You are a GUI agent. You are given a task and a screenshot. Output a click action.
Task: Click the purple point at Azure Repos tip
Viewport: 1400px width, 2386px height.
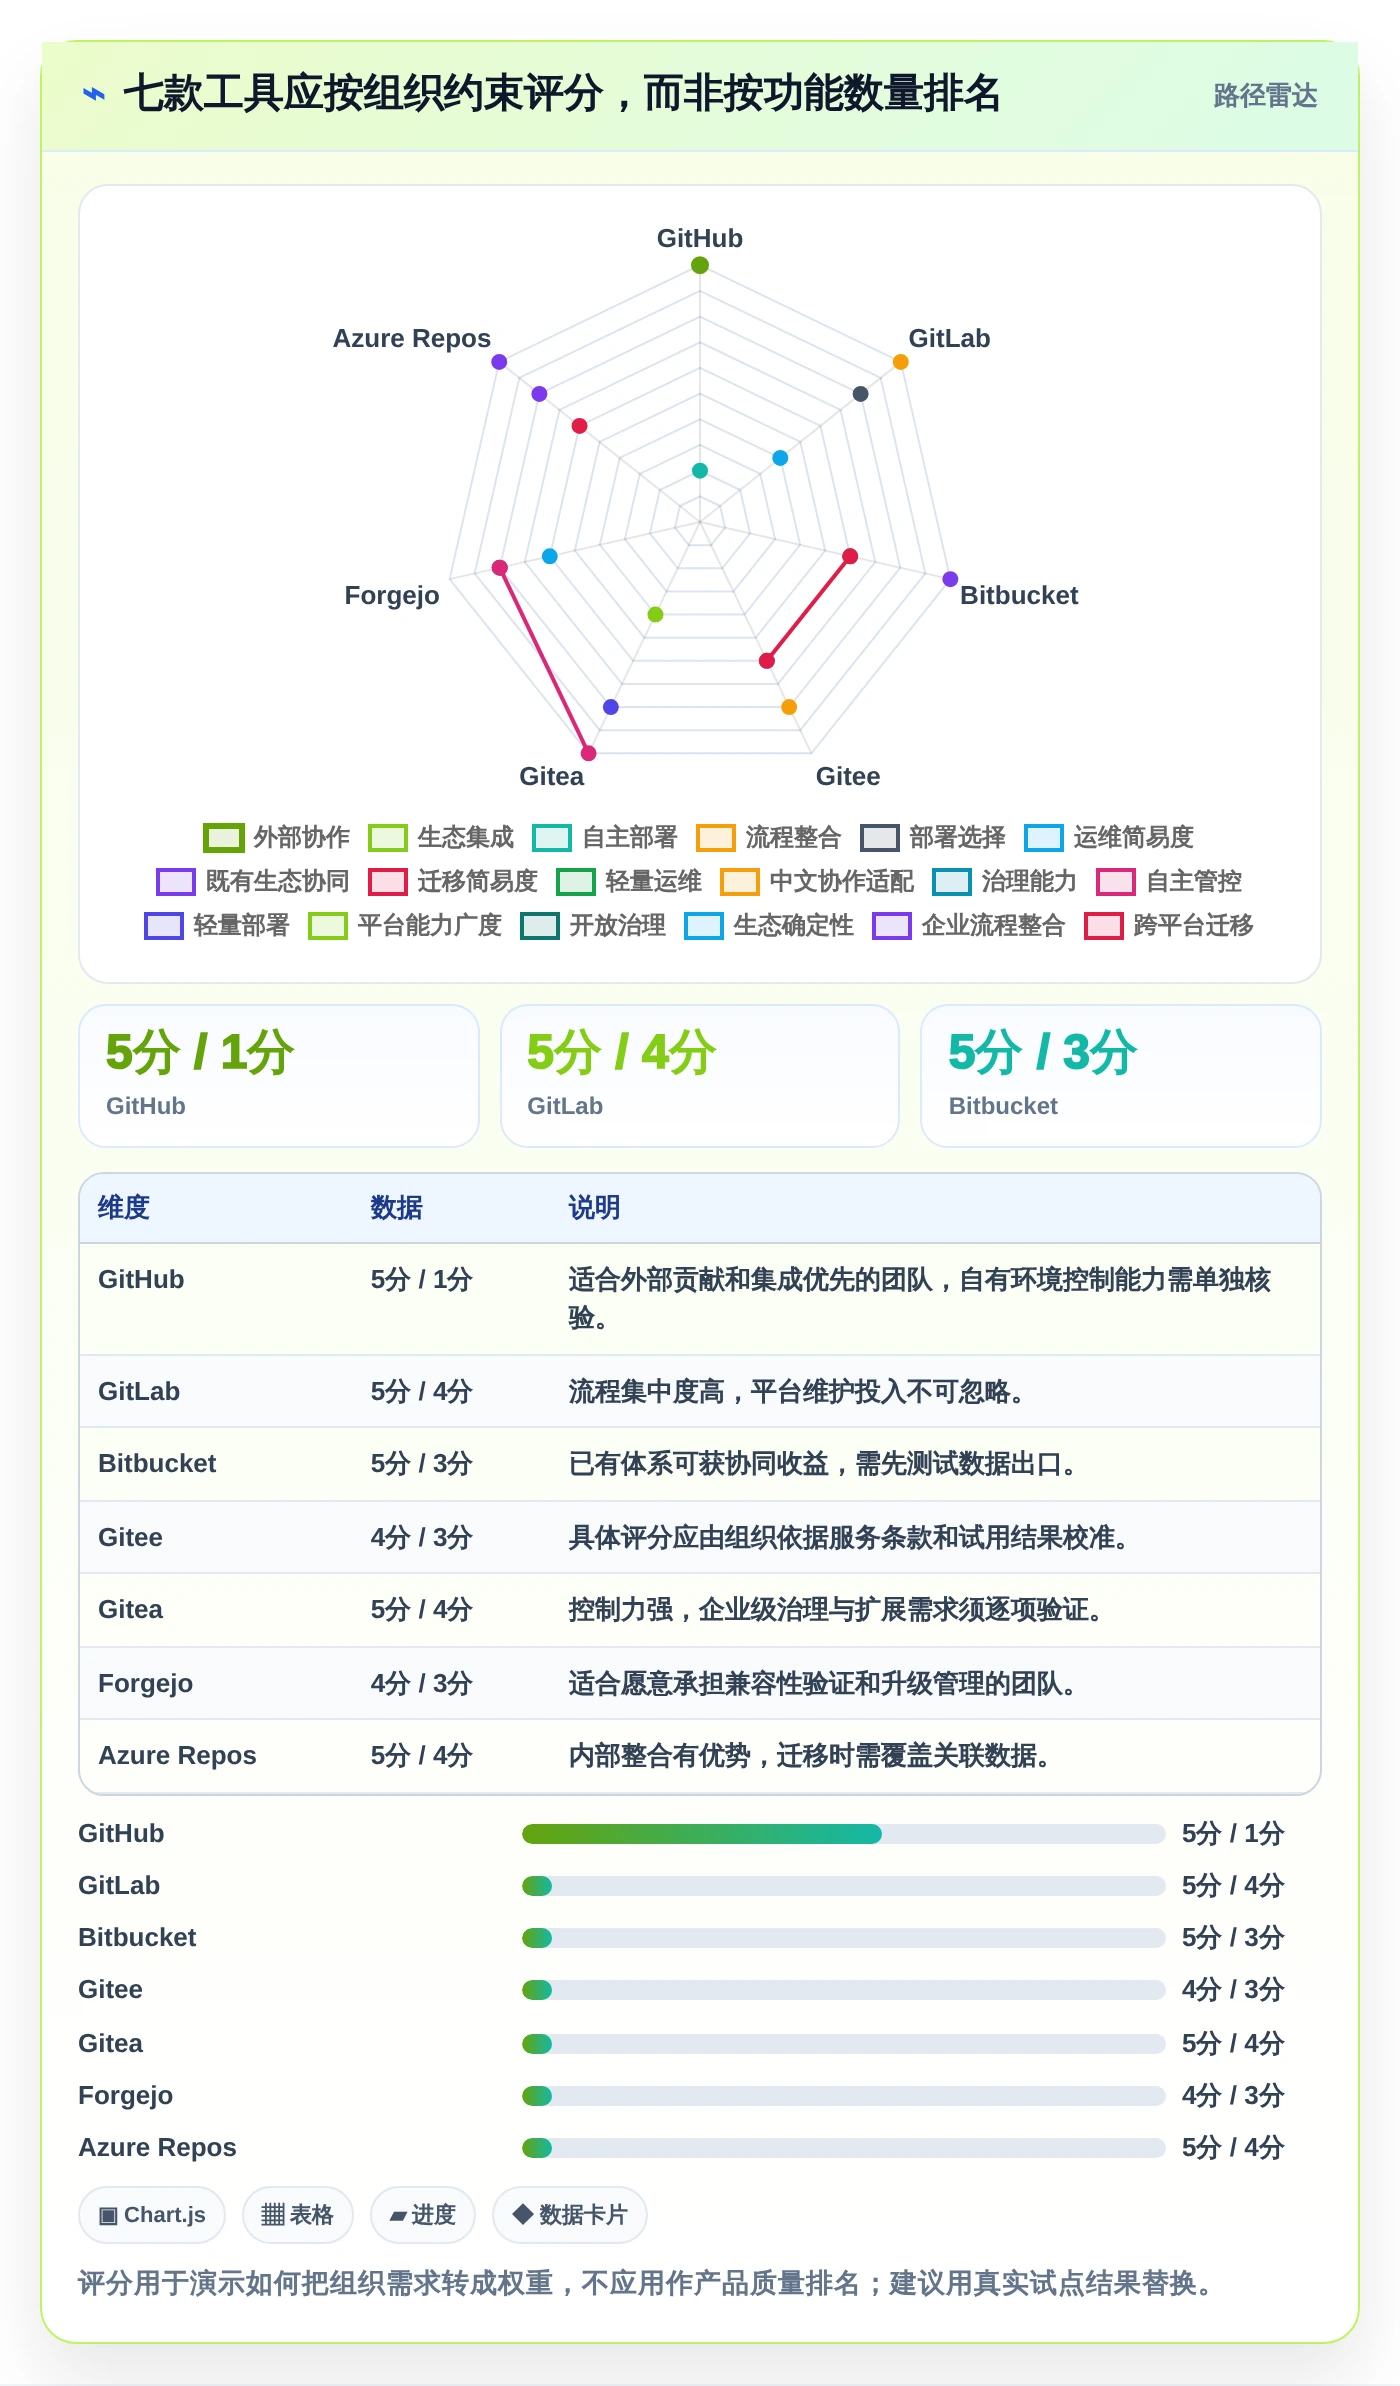click(499, 362)
